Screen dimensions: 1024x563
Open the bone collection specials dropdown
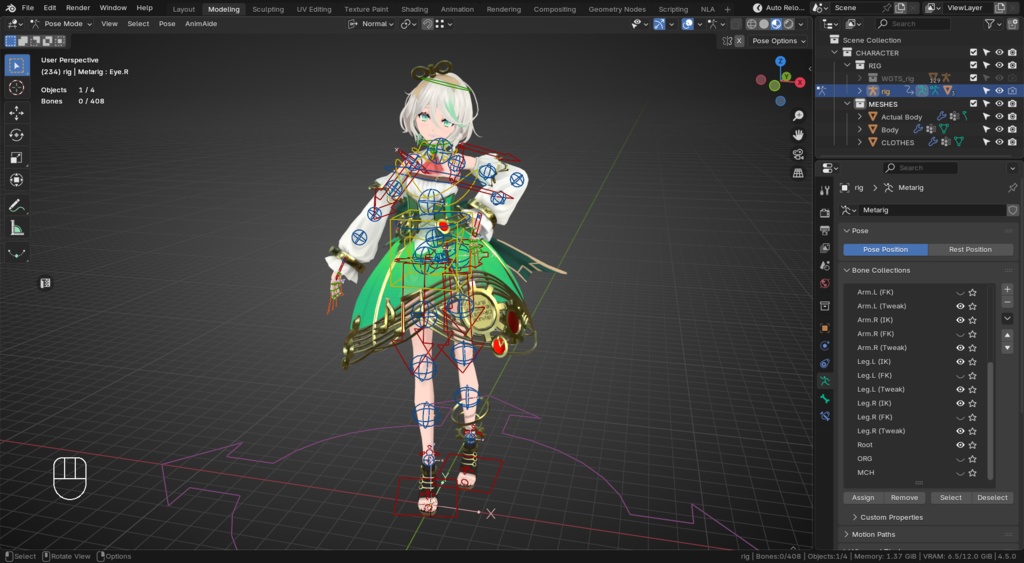1007,318
